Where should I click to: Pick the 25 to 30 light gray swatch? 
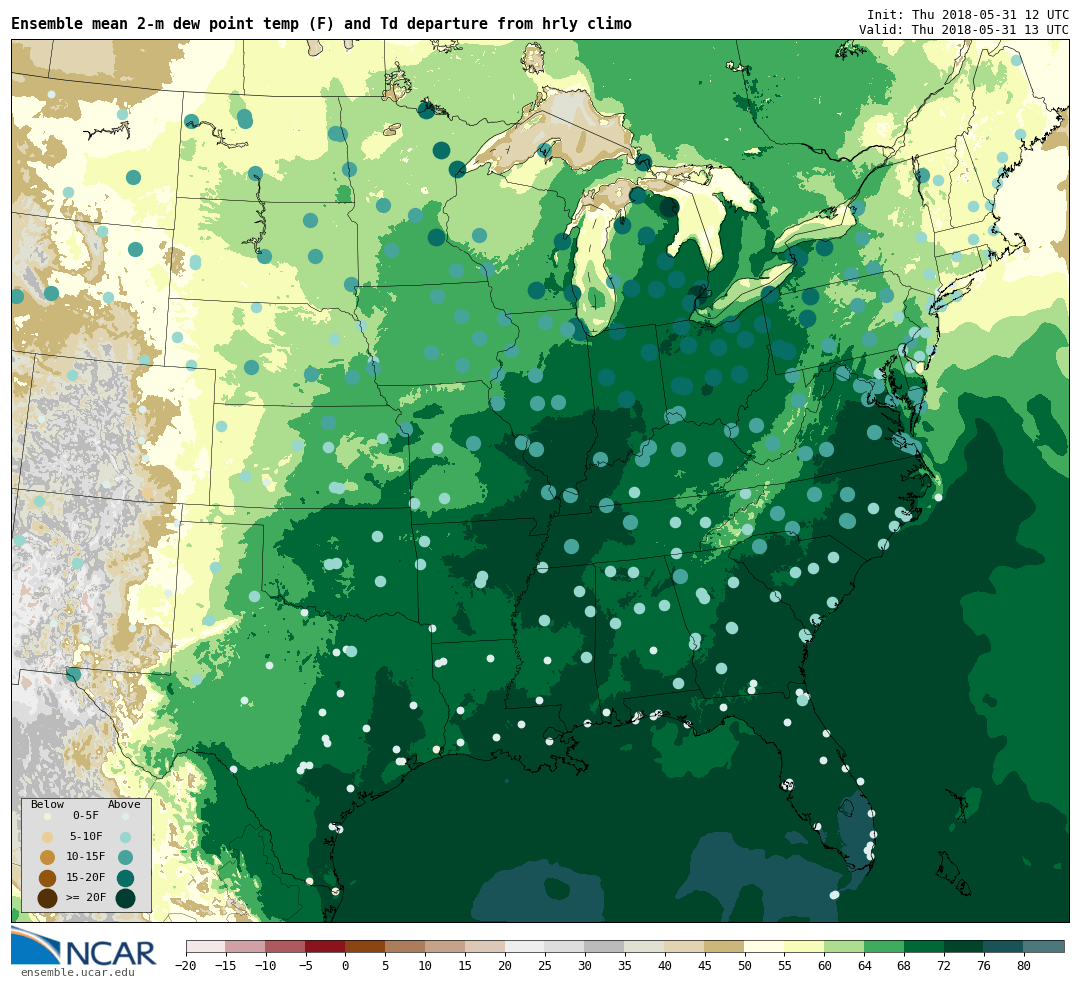[x=565, y=946]
